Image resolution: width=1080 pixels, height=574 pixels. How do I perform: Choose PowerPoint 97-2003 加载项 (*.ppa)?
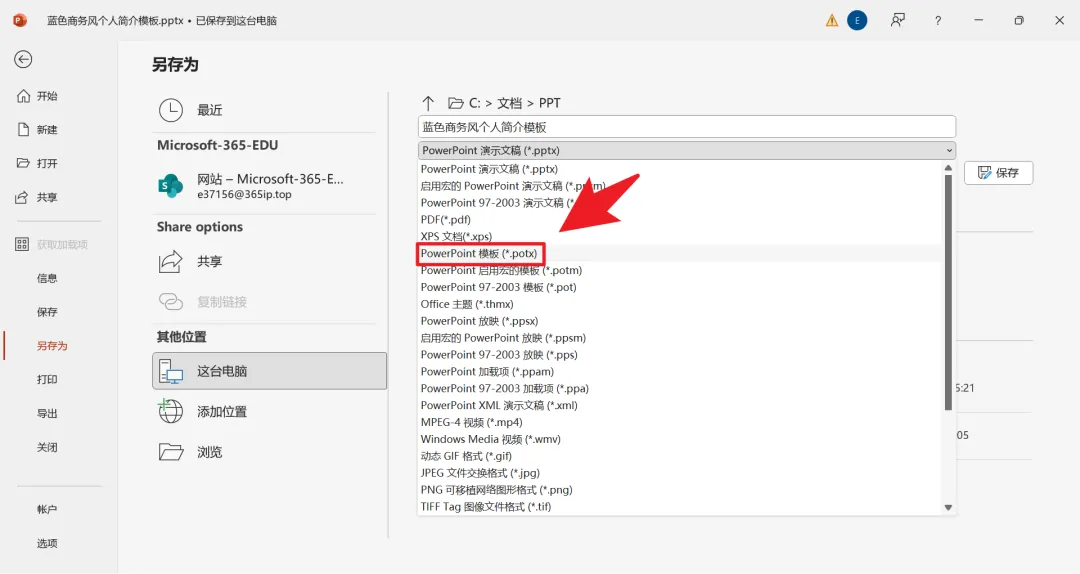tap(680, 389)
